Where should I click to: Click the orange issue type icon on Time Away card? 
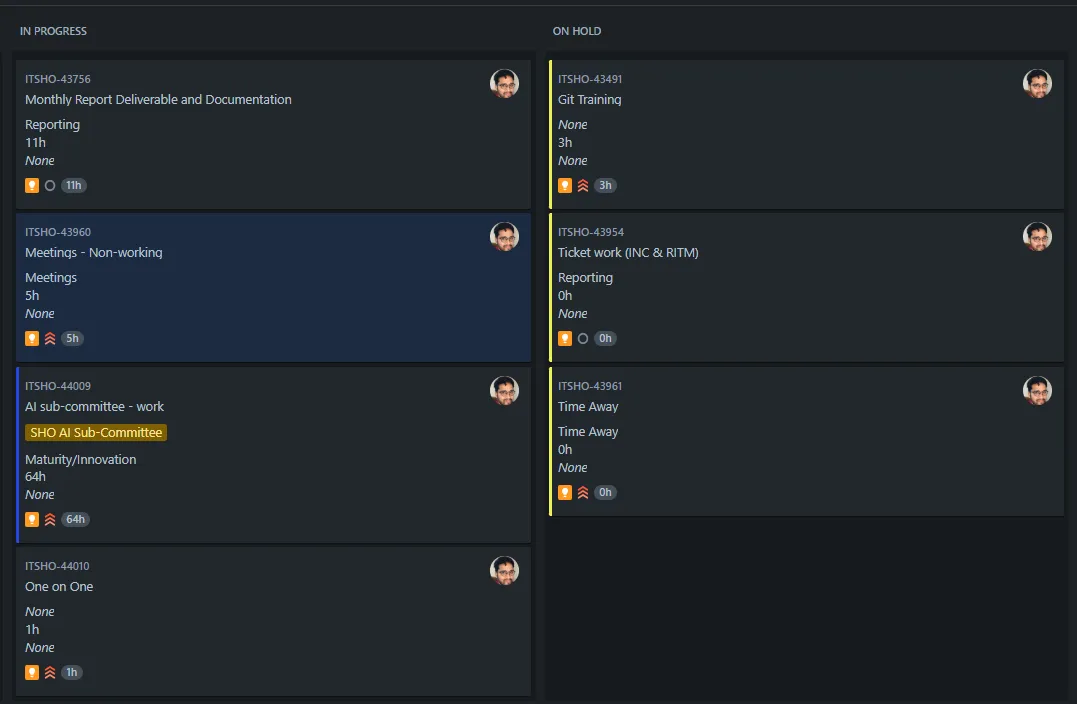(565, 492)
